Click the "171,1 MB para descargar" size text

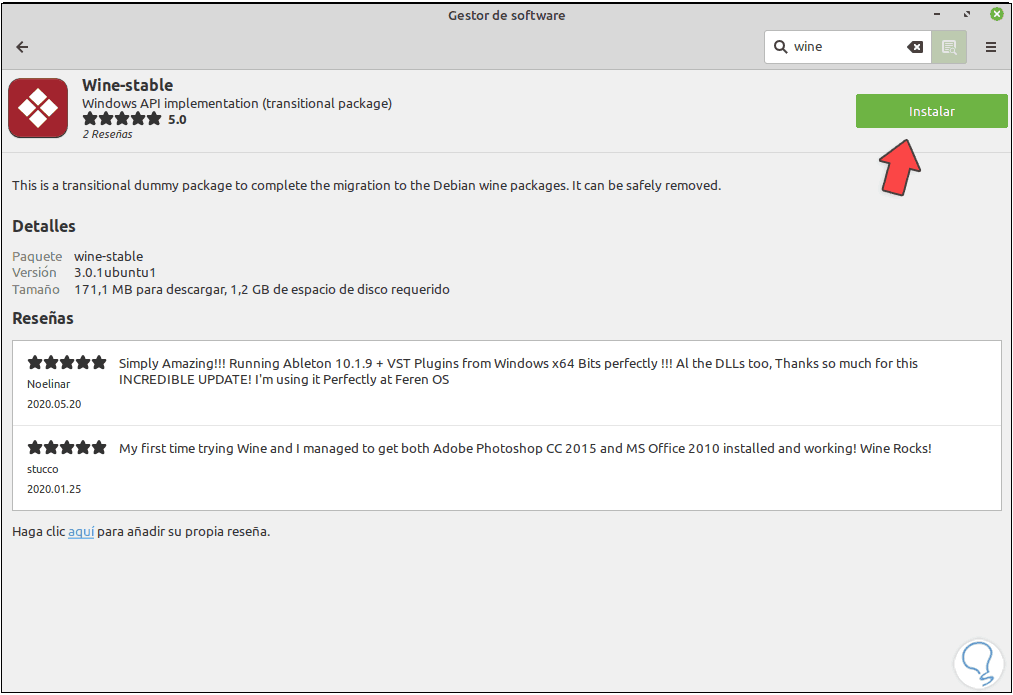[x=150, y=289]
